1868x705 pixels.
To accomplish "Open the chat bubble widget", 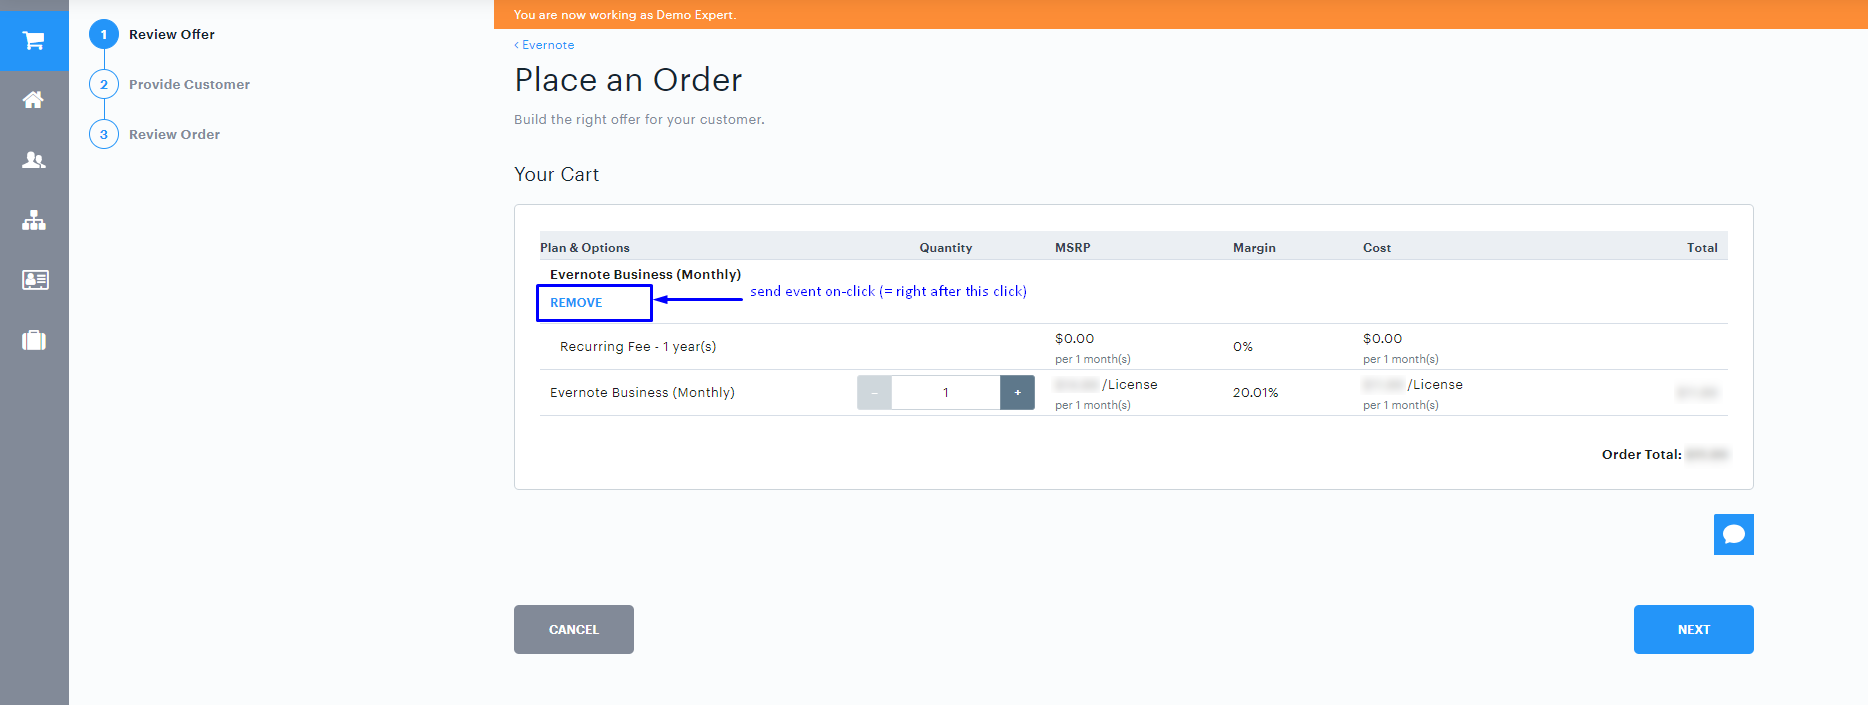I will coord(1733,534).
